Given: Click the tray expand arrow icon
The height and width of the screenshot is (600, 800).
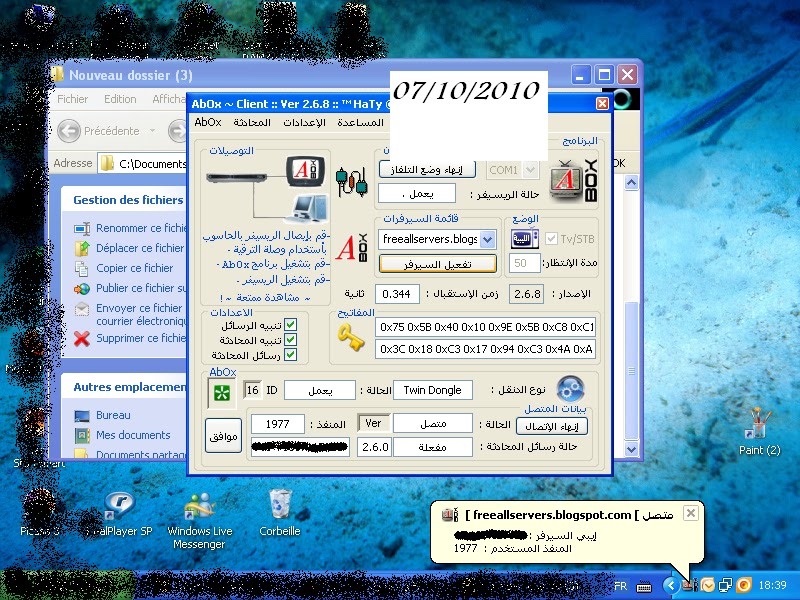Looking at the screenshot, I should point(671,585).
